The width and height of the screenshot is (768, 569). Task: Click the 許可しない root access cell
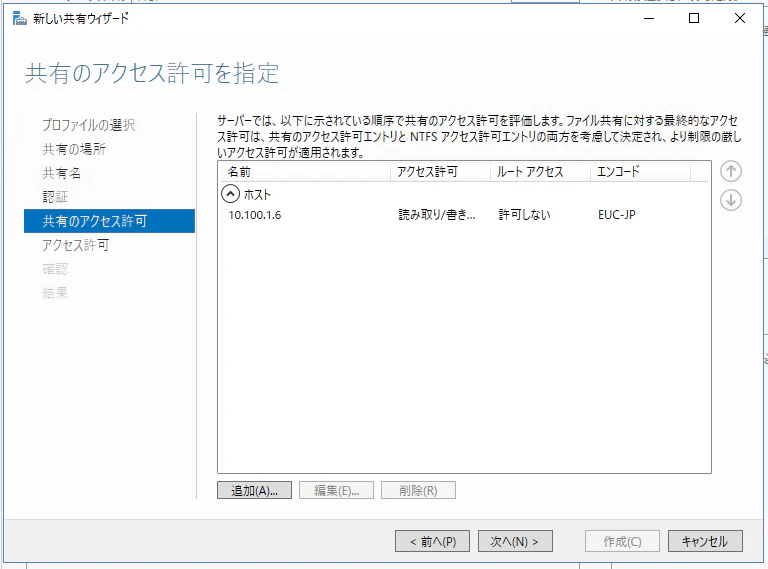pyautogui.click(x=525, y=214)
